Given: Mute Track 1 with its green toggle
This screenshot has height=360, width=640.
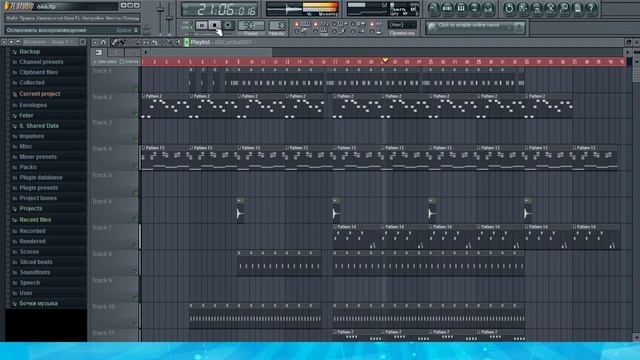Looking at the screenshot, I should (x=135, y=88).
